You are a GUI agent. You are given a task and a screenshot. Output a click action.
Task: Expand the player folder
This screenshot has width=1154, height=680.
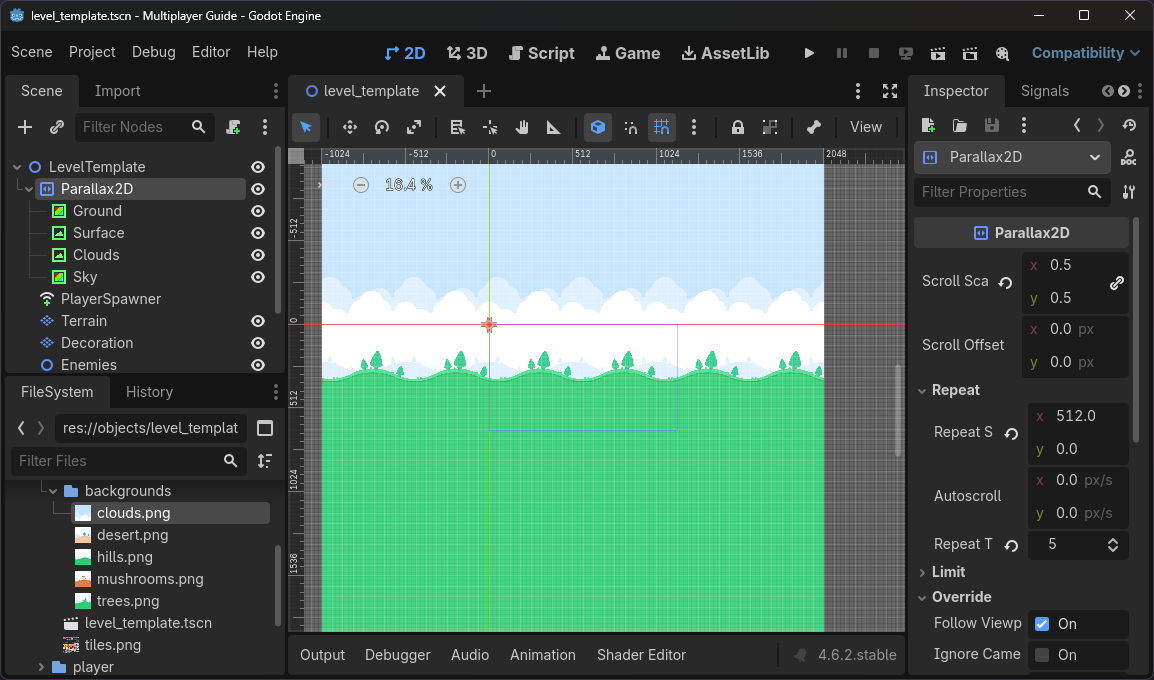41,667
